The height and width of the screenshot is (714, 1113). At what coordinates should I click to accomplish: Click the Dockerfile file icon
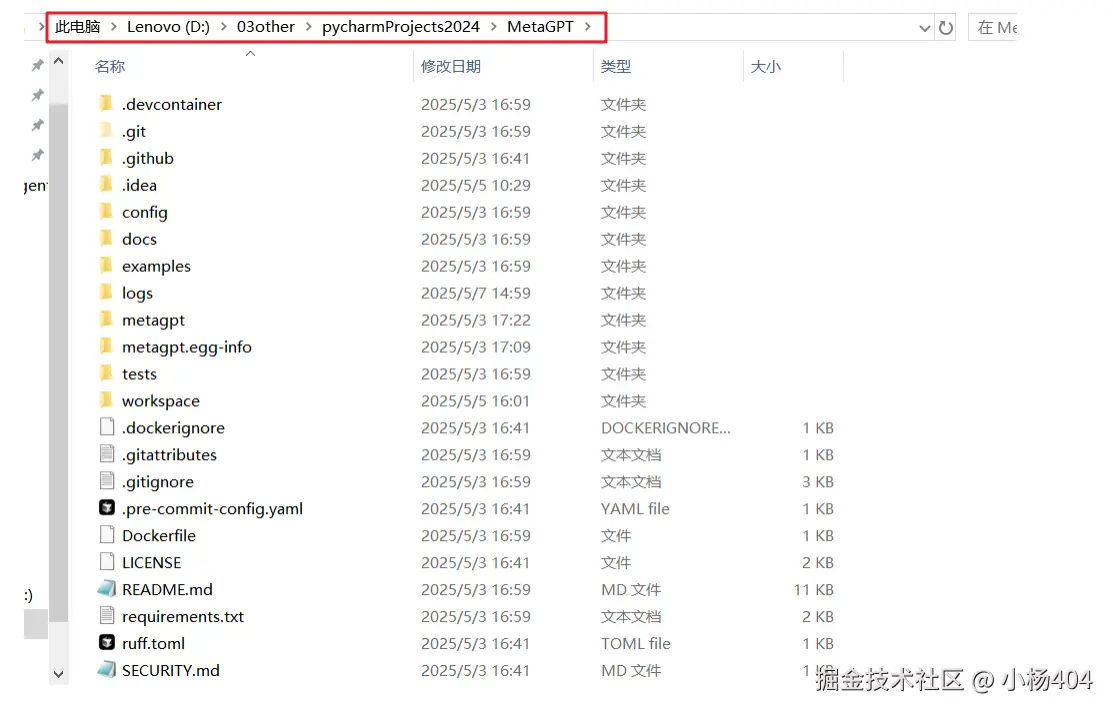tap(106, 534)
